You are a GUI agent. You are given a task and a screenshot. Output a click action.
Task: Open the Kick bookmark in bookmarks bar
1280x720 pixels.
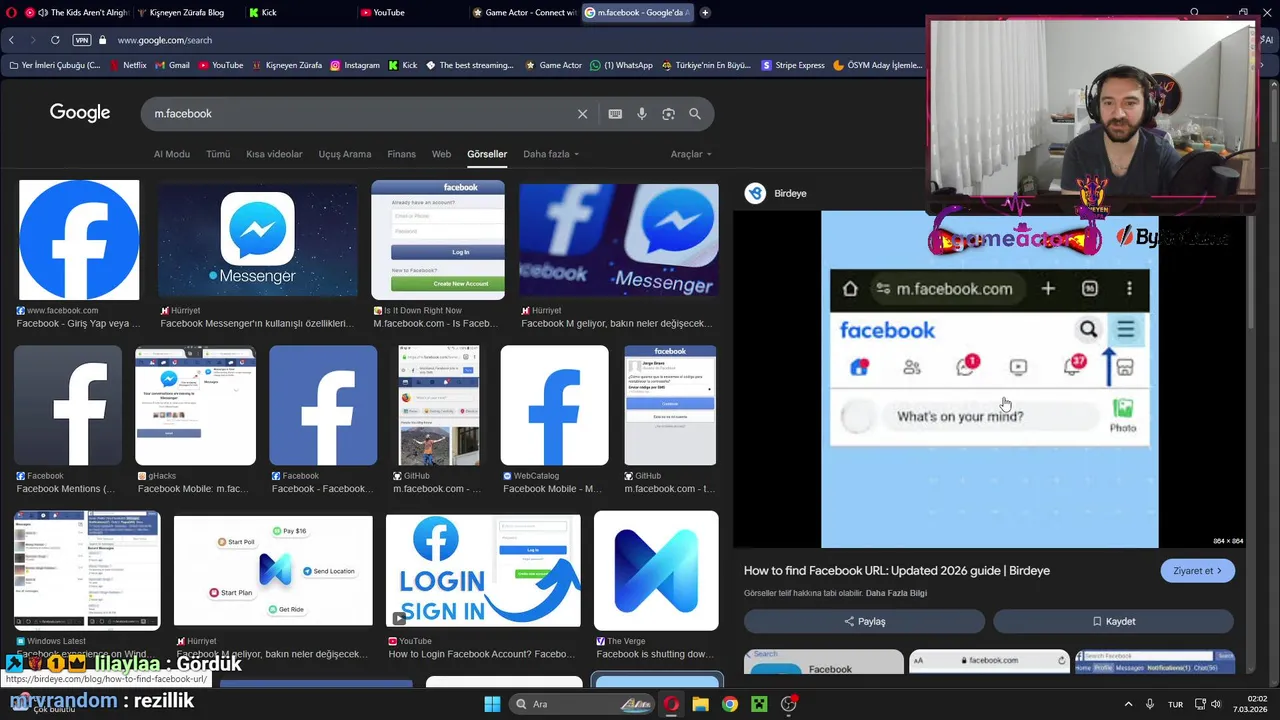tap(403, 65)
